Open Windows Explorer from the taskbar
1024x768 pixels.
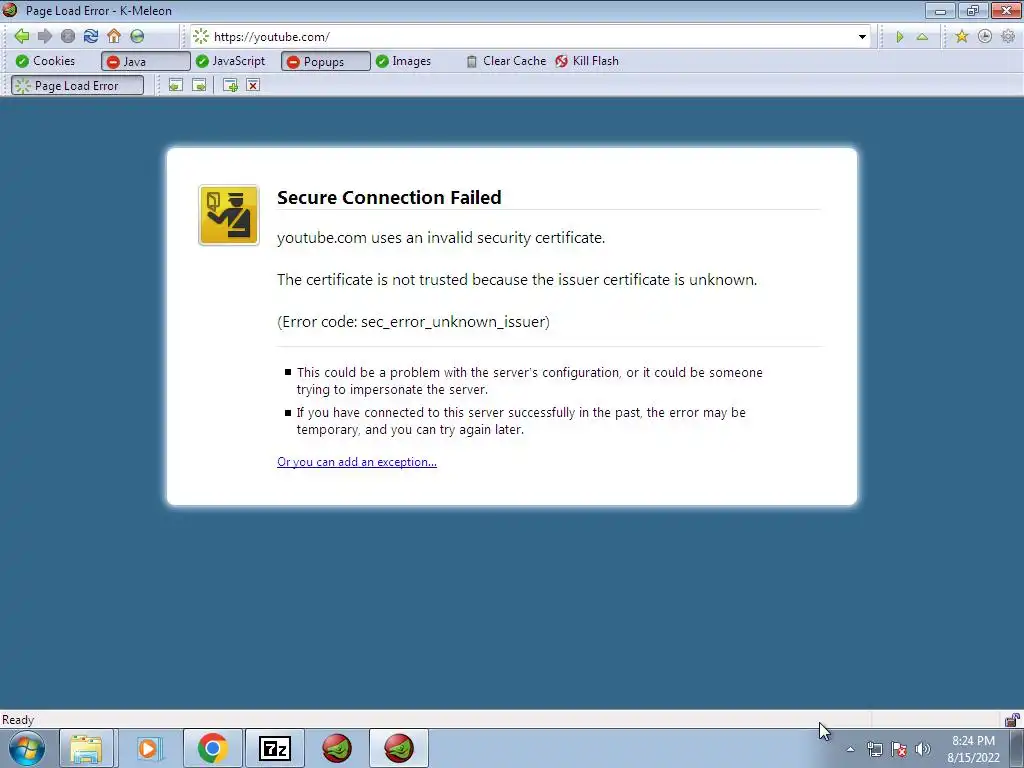pyautogui.click(x=86, y=748)
